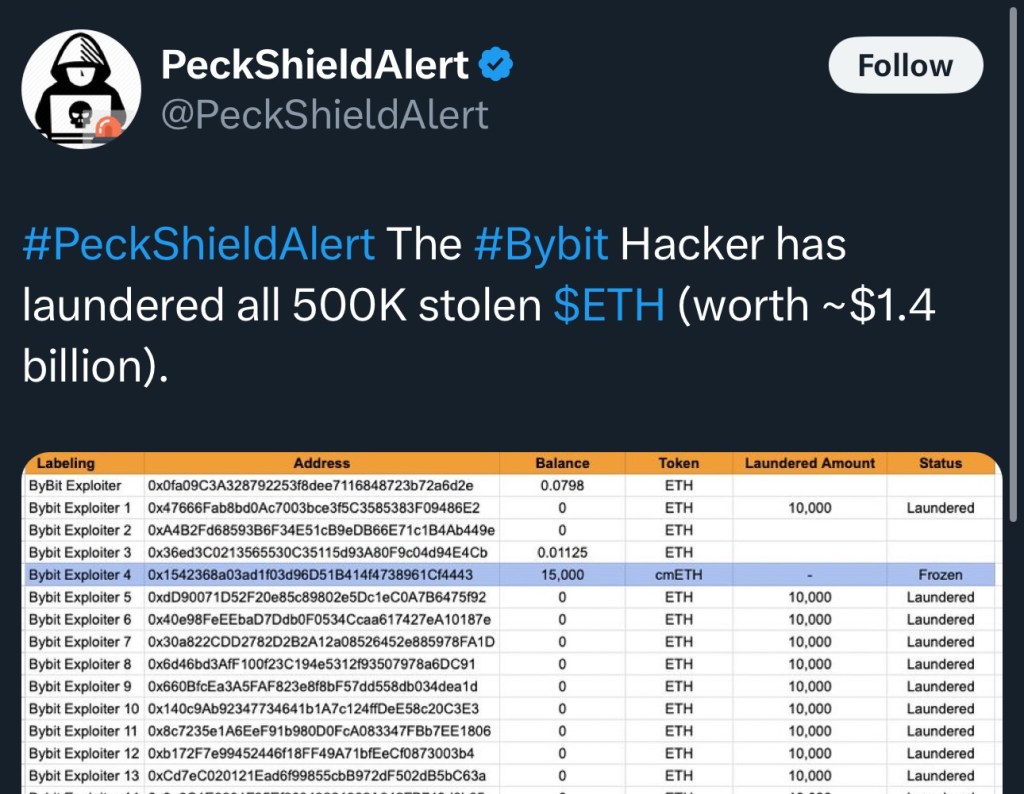Click the Status column header

[x=940, y=463]
